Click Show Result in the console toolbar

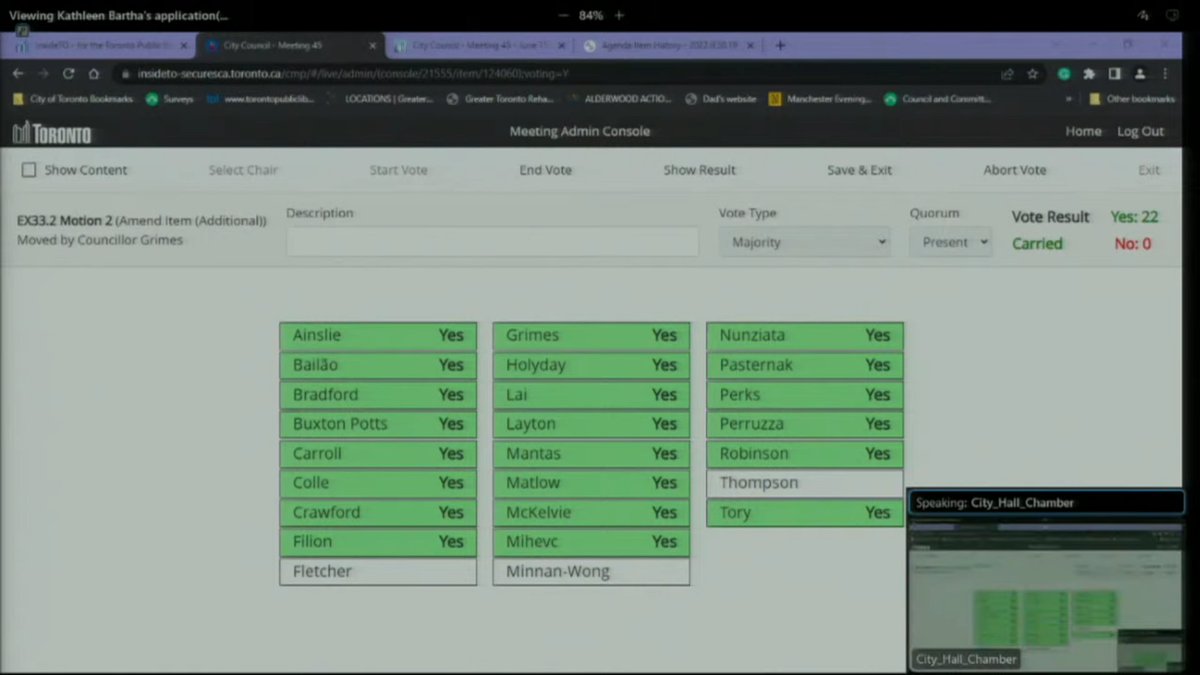[699, 170]
